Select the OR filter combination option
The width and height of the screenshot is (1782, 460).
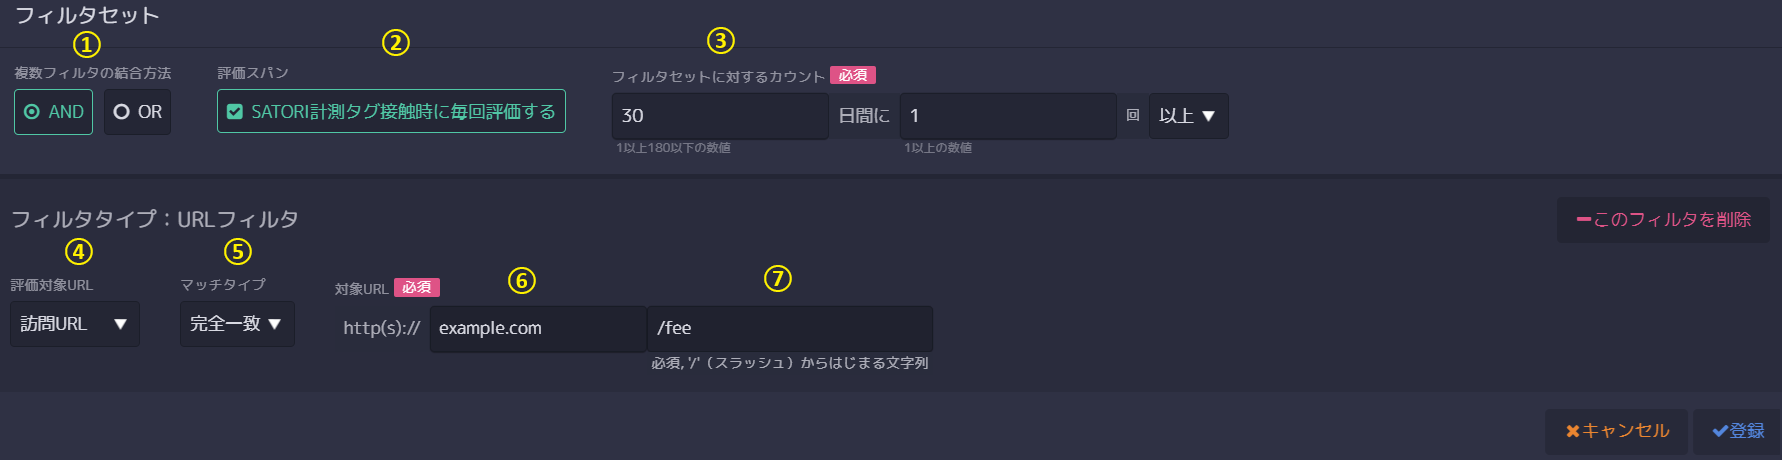[137, 112]
